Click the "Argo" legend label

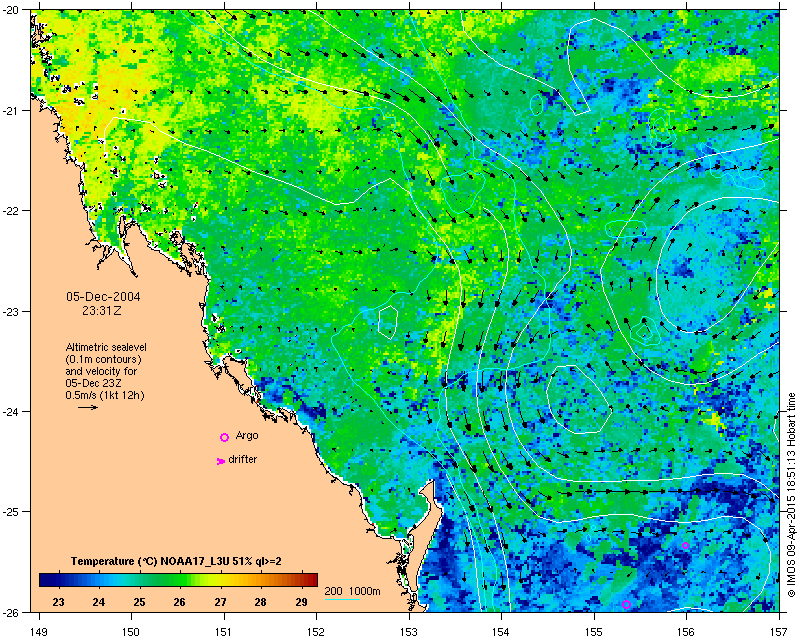247,436
